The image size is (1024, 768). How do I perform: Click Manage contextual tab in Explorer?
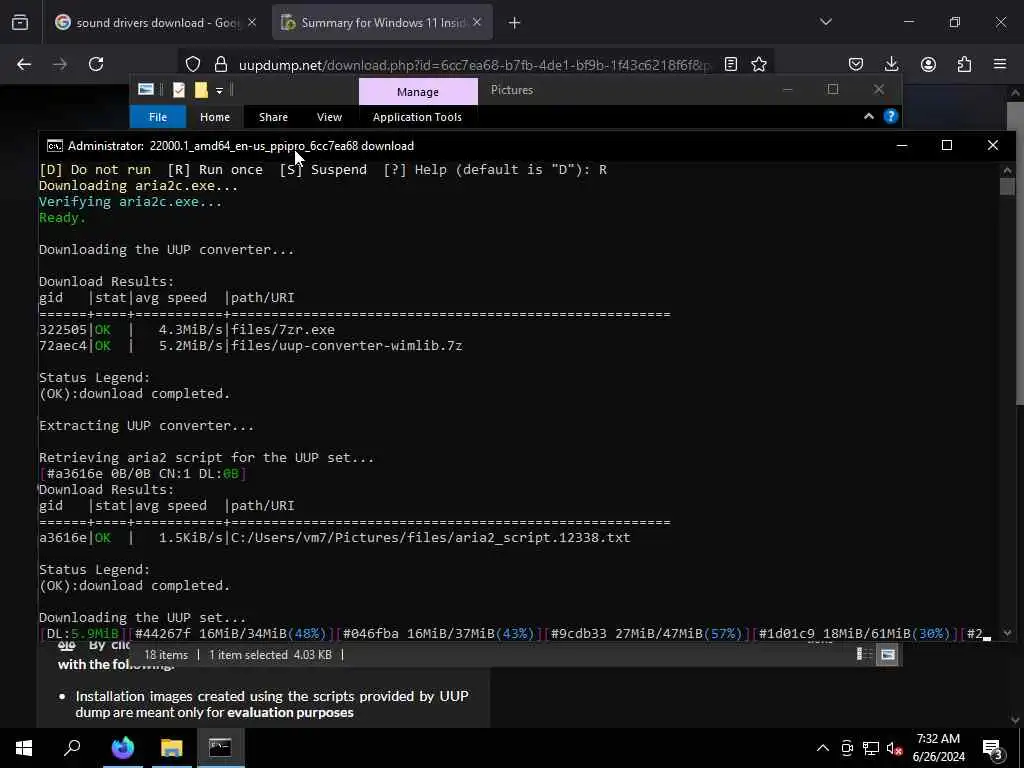[418, 92]
